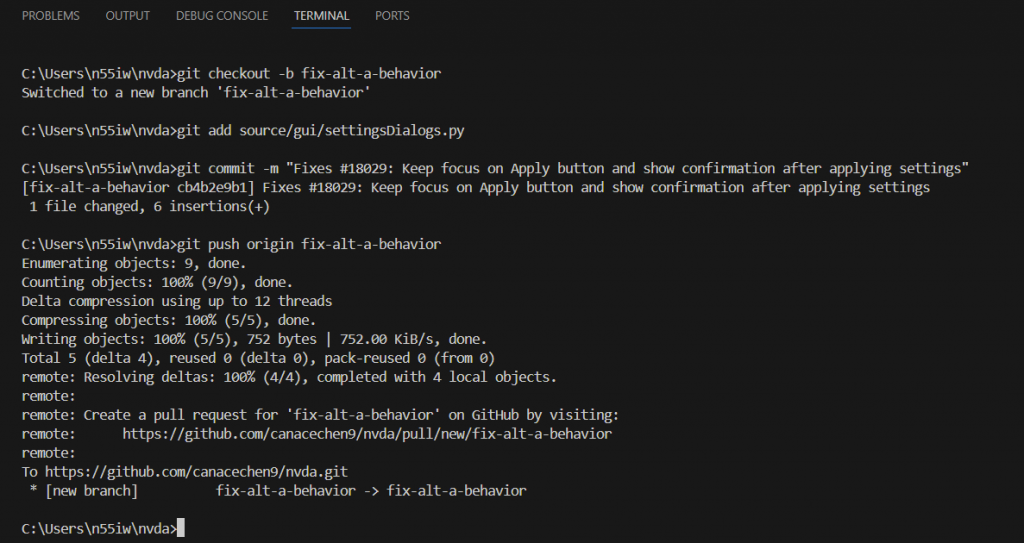Open the GitHub pull/new/fix-alt-a-behavior link
Screen dimensions: 1024x543
[x=367, y=434]
